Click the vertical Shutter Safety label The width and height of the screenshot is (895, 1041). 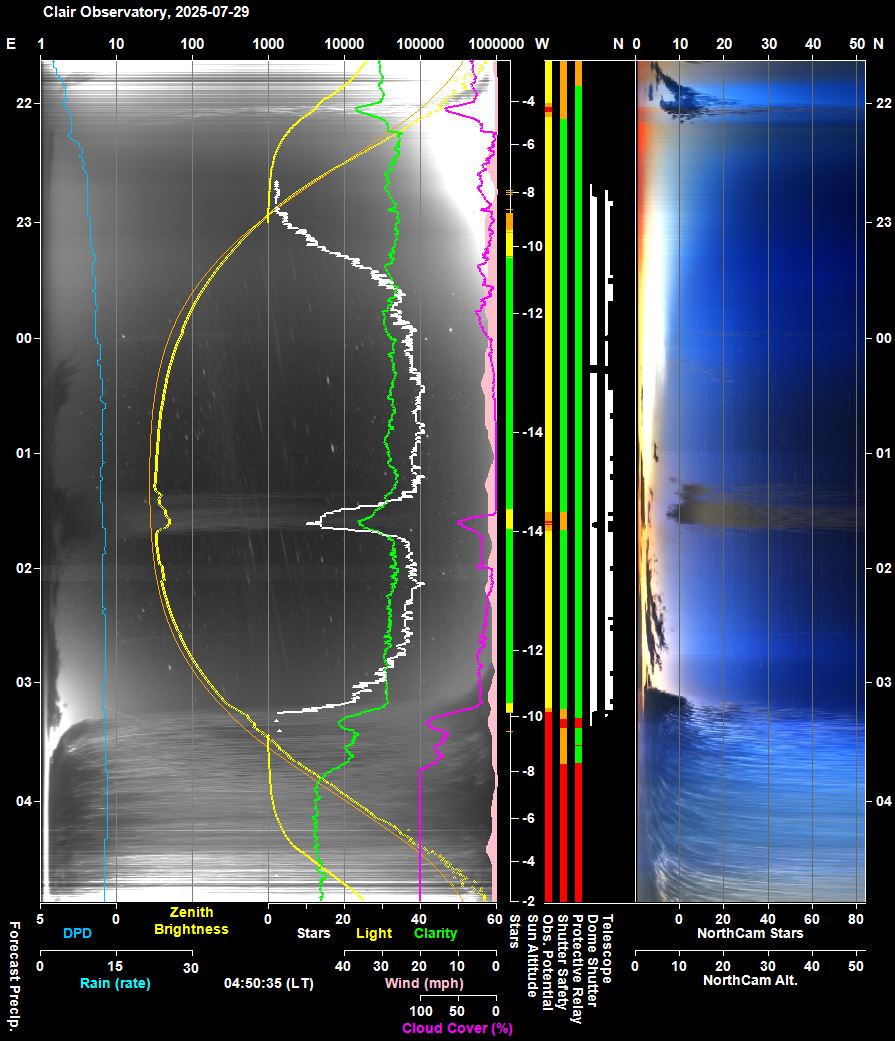pyautogui.click(x=562, y=962)
